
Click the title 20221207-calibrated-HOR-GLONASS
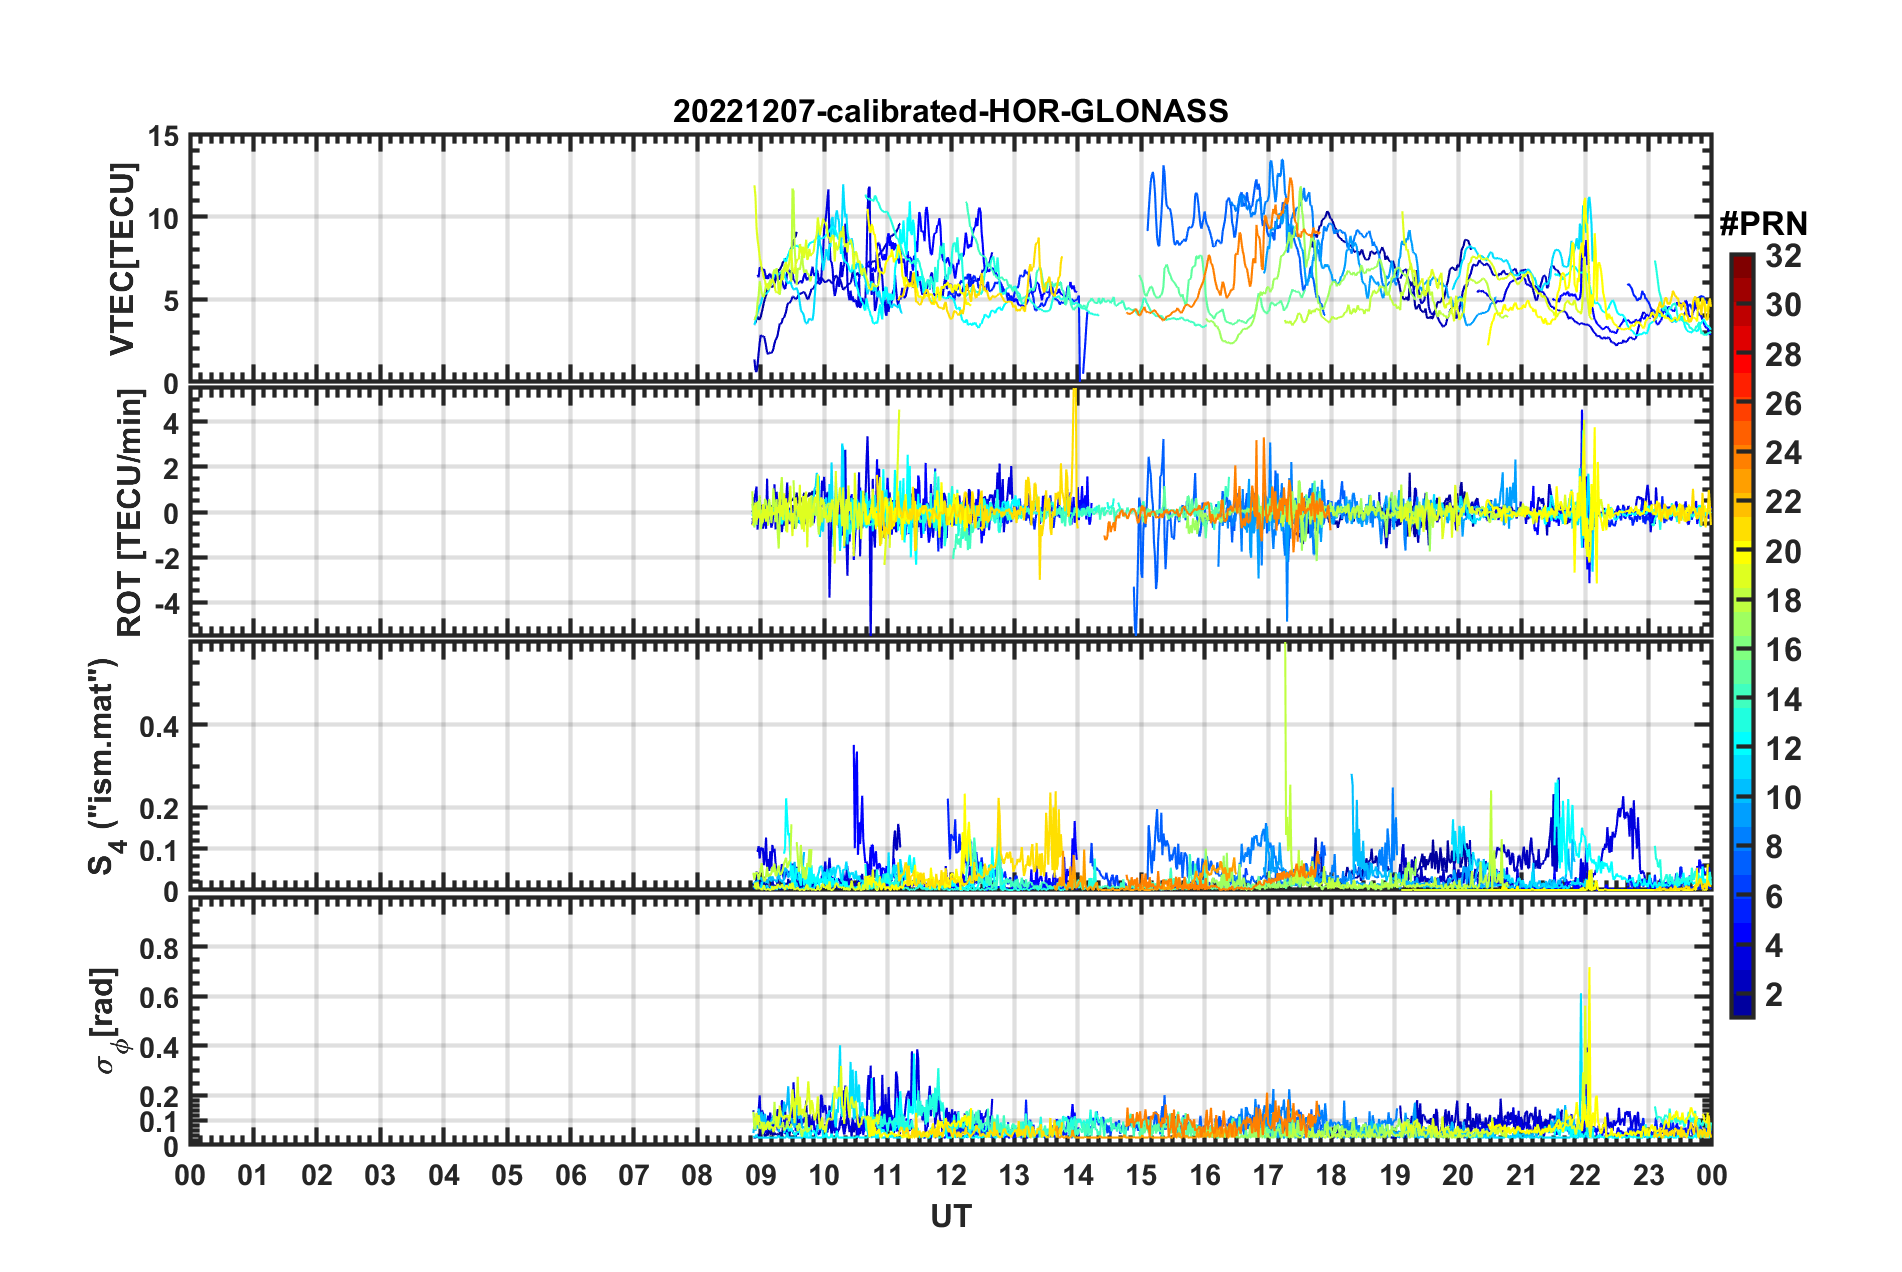(950, 111)
